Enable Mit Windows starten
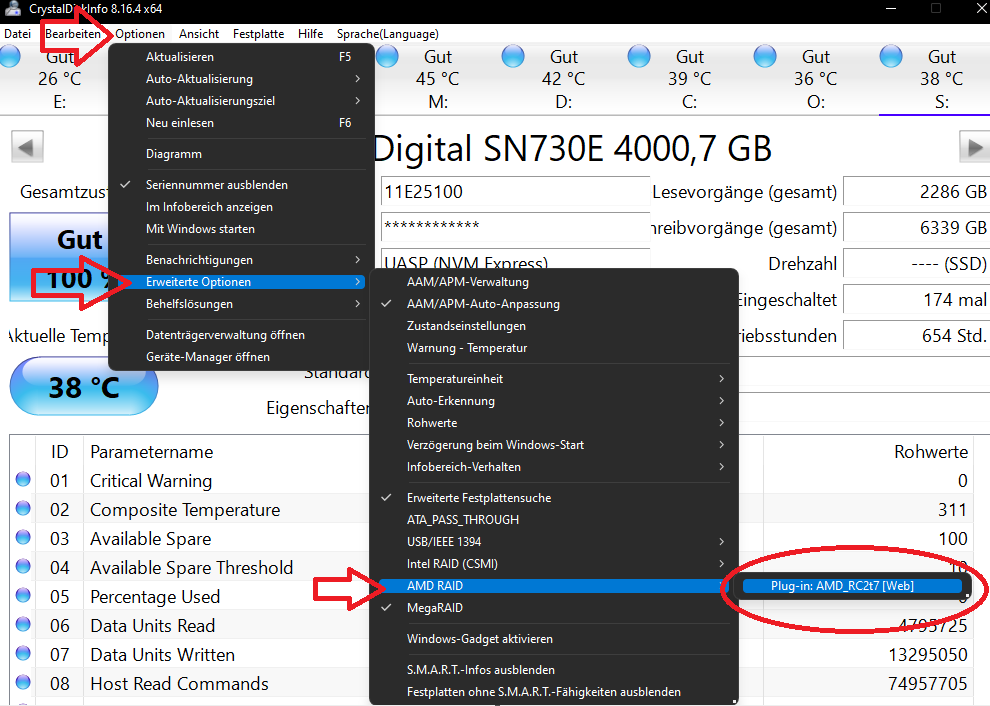 (x=242, y=229)
